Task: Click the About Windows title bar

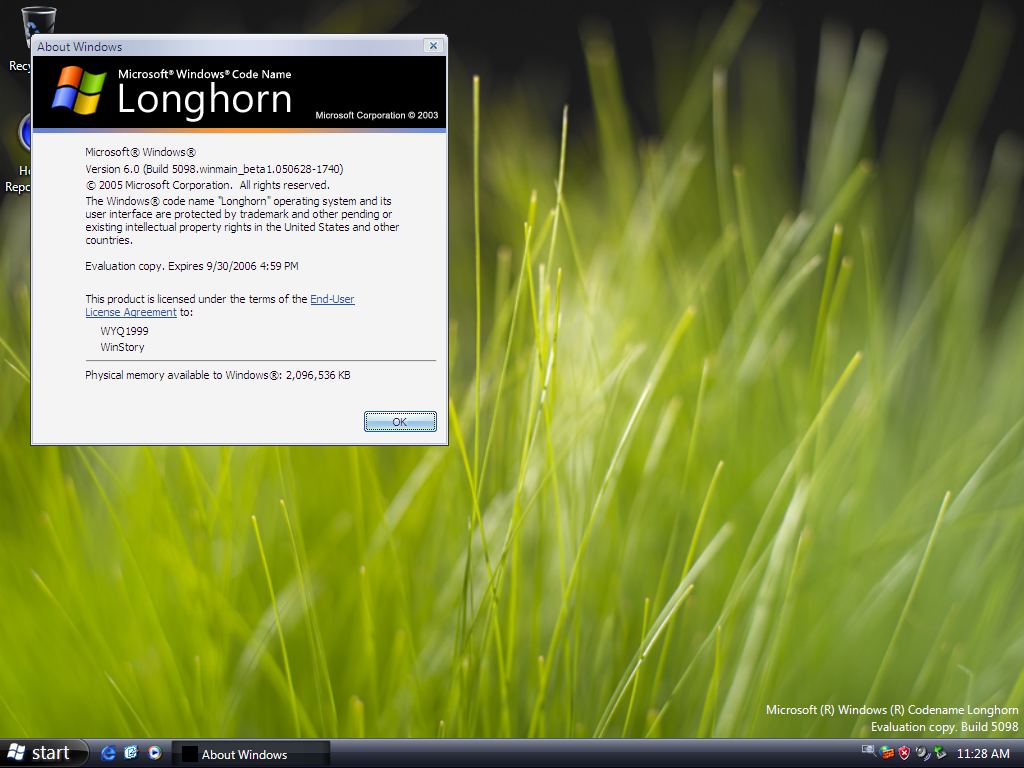Action: tap(229, 46)
